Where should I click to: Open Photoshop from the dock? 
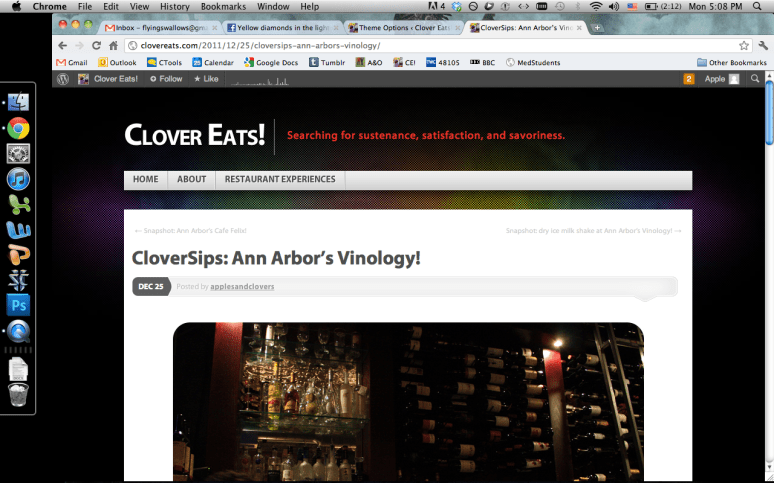pos(18,304)
